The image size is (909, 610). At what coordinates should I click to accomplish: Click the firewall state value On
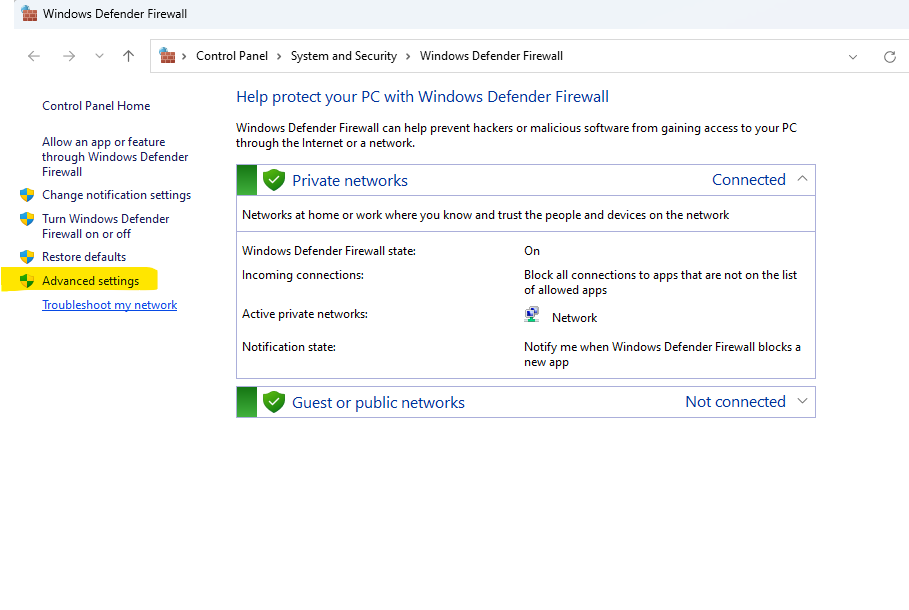coord(532,251)
